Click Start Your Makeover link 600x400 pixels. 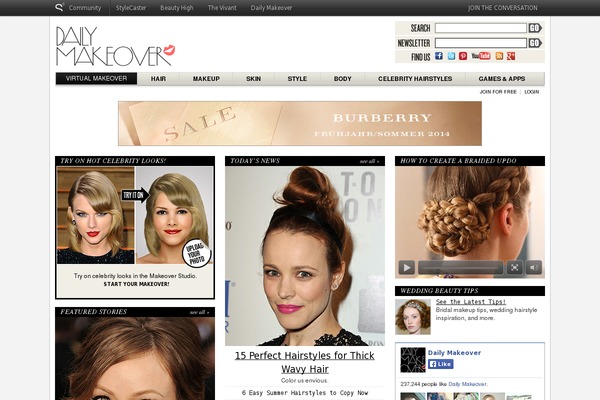(x=136, y=284)
